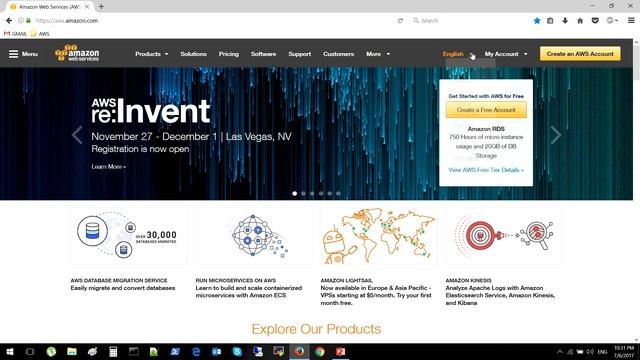Image resolution: width=640 pixels, height=360 pixels.
Task: Click the Firefox taskbar icon
Action: point(299,351)
